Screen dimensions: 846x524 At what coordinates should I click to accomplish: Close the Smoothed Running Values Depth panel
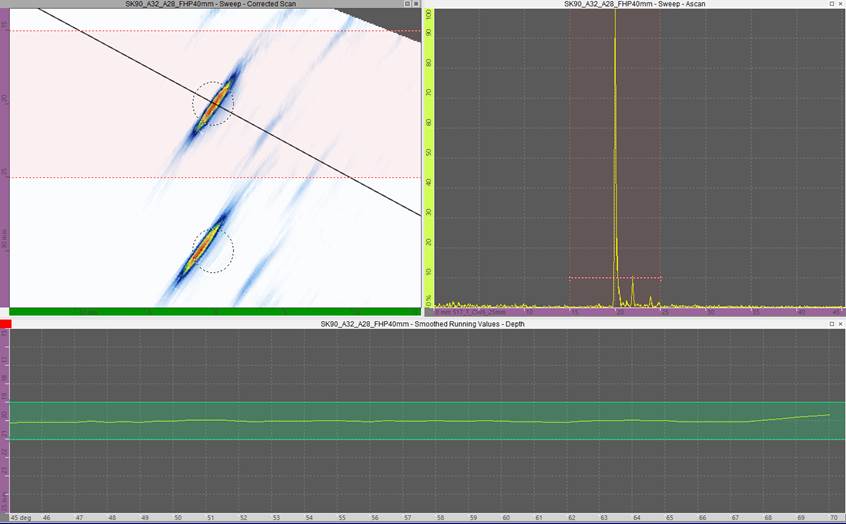[x=842, y=324]
